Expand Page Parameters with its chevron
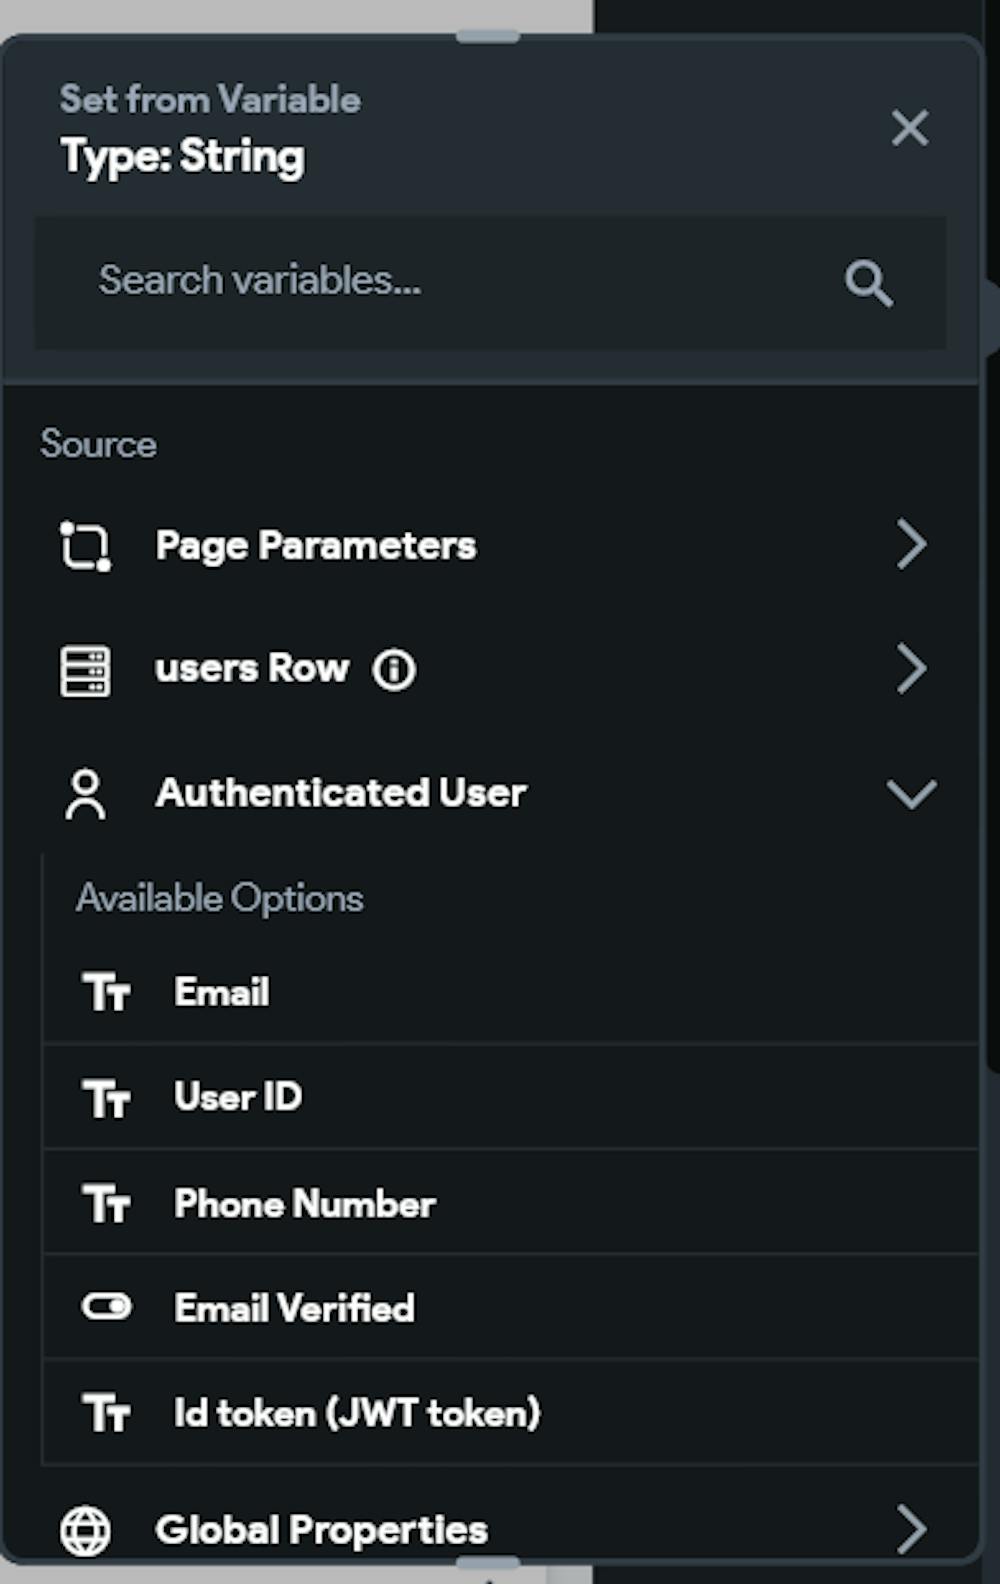Screen dimensions: 1000x1584 tap(911, 545)
